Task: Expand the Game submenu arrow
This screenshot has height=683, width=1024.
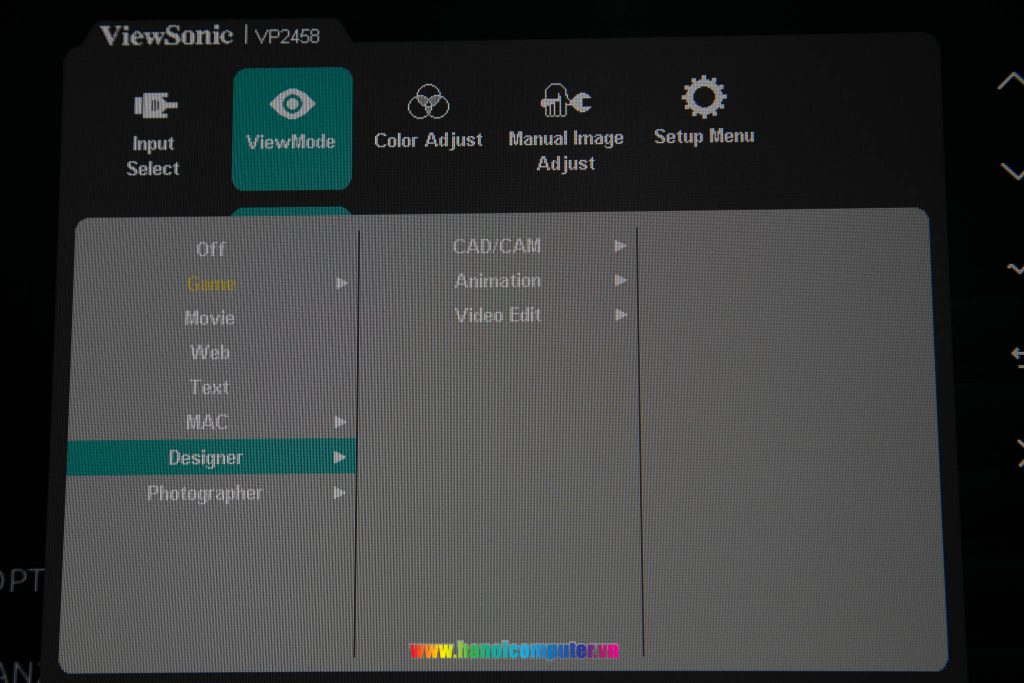Action: 342,283
